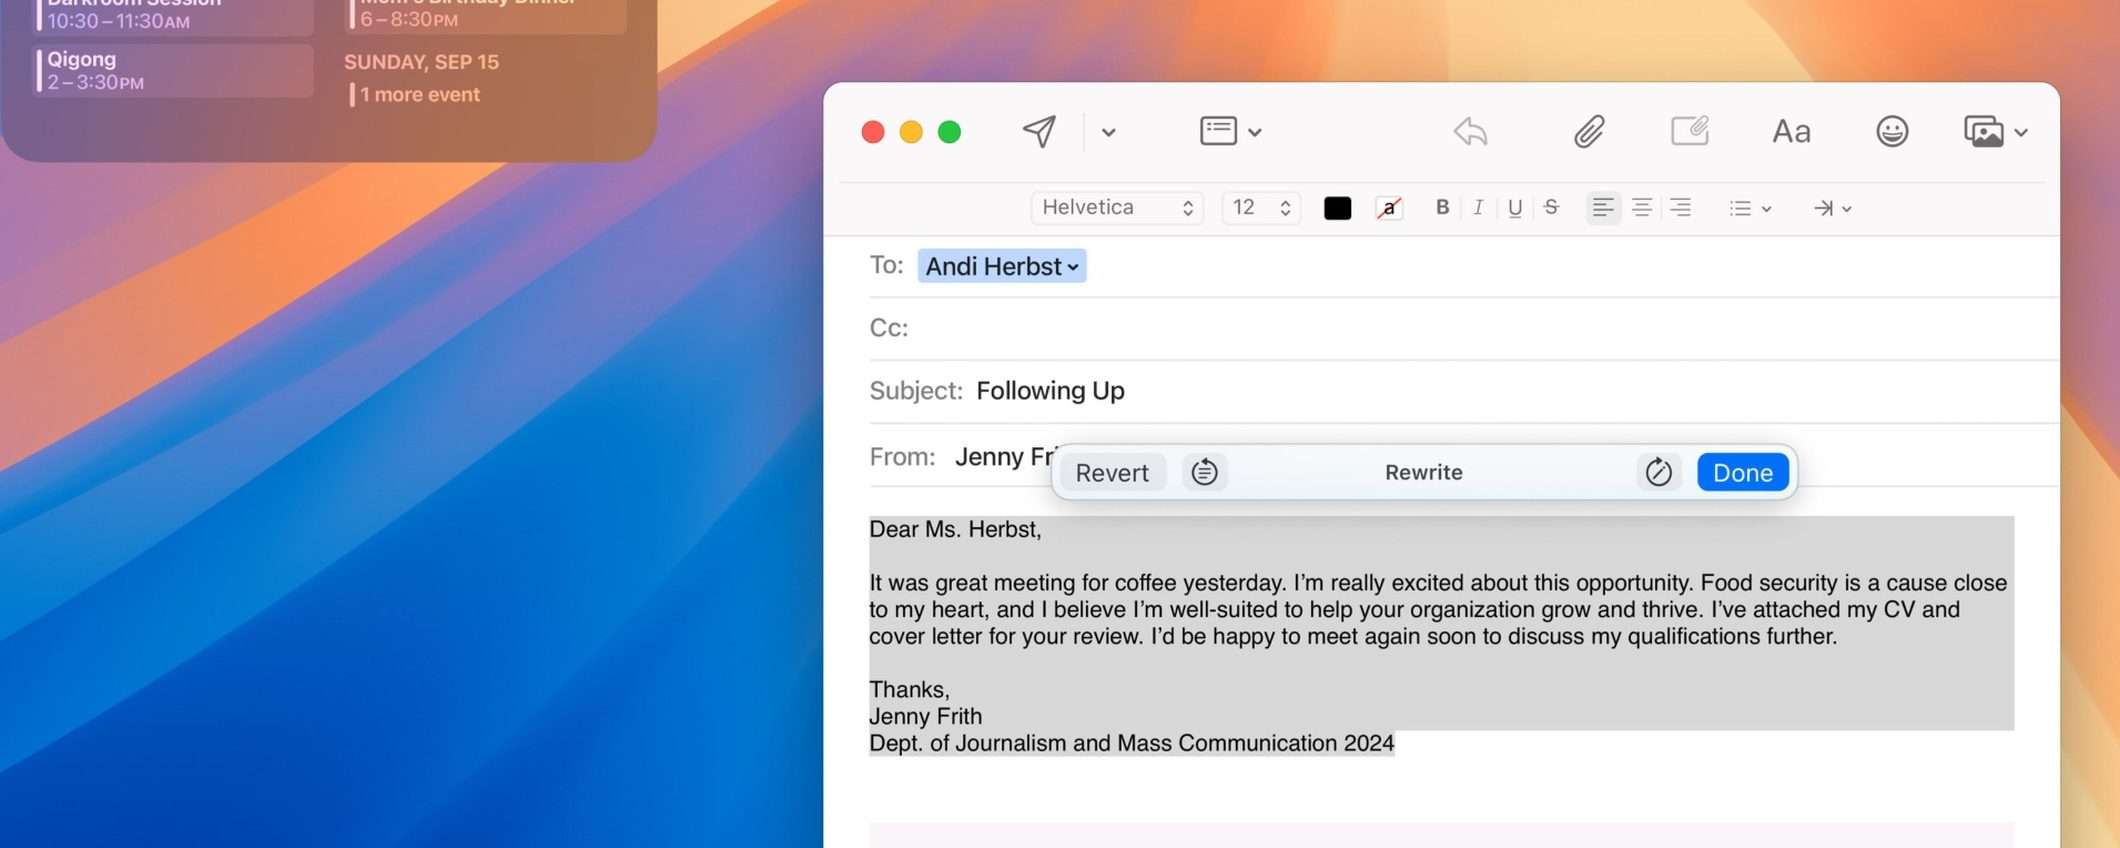The height and width of the screenshot is (848, 2120).
Task: Revert the rewritten text
Action: [1112, 472]
